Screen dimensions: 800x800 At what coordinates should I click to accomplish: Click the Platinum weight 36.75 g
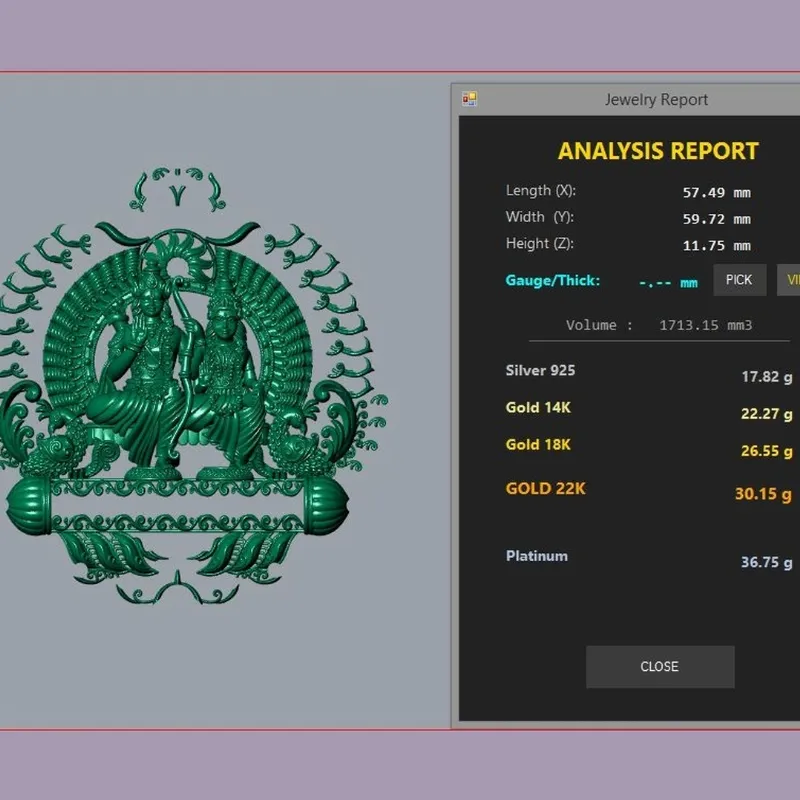coord(766,562)
